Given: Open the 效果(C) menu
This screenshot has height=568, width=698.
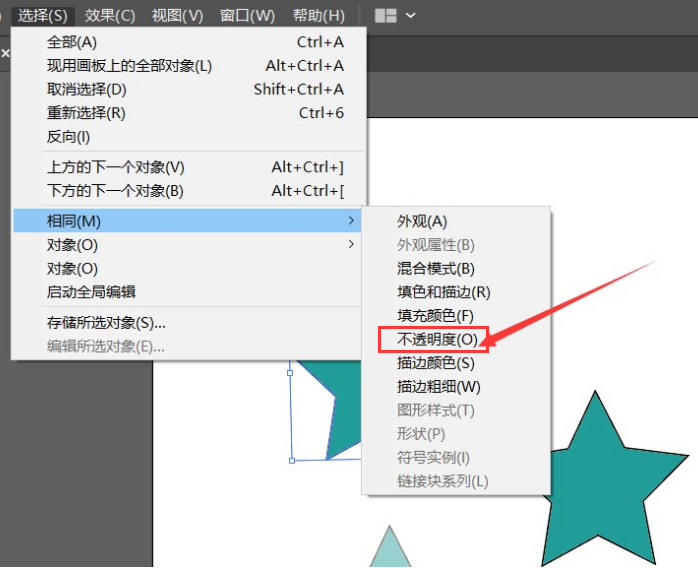Looking at the screenshot, I should [110, 16].
